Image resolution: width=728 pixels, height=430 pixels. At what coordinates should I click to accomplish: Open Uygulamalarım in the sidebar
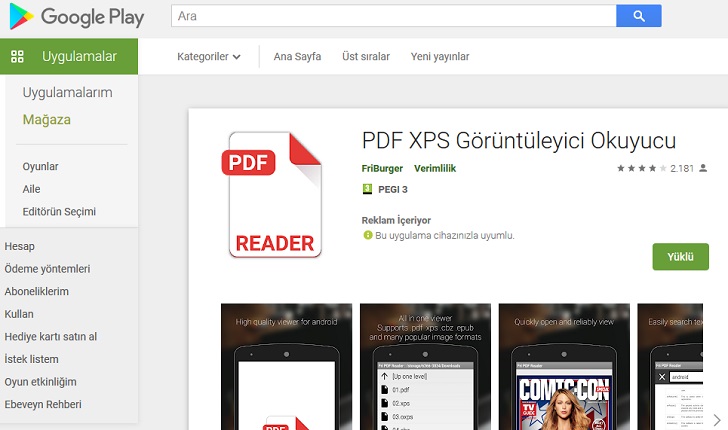(x=67, y=92)
